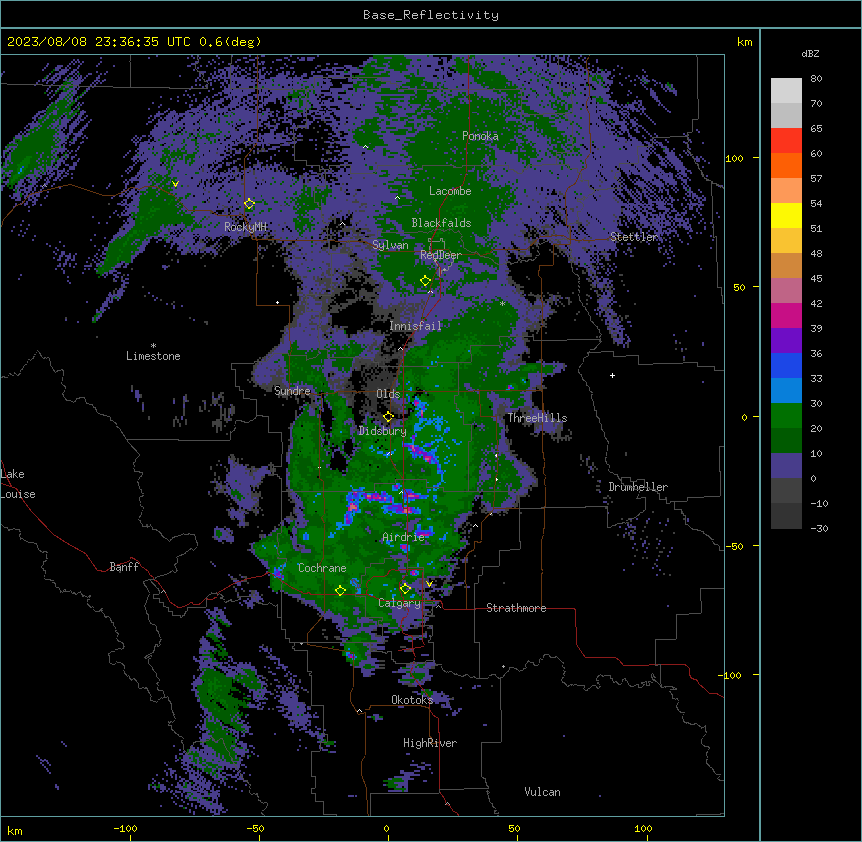The width and height of the screenshot is (862, 842).
Task: Click the dBZ legend heading
Action: pos(810,54)
